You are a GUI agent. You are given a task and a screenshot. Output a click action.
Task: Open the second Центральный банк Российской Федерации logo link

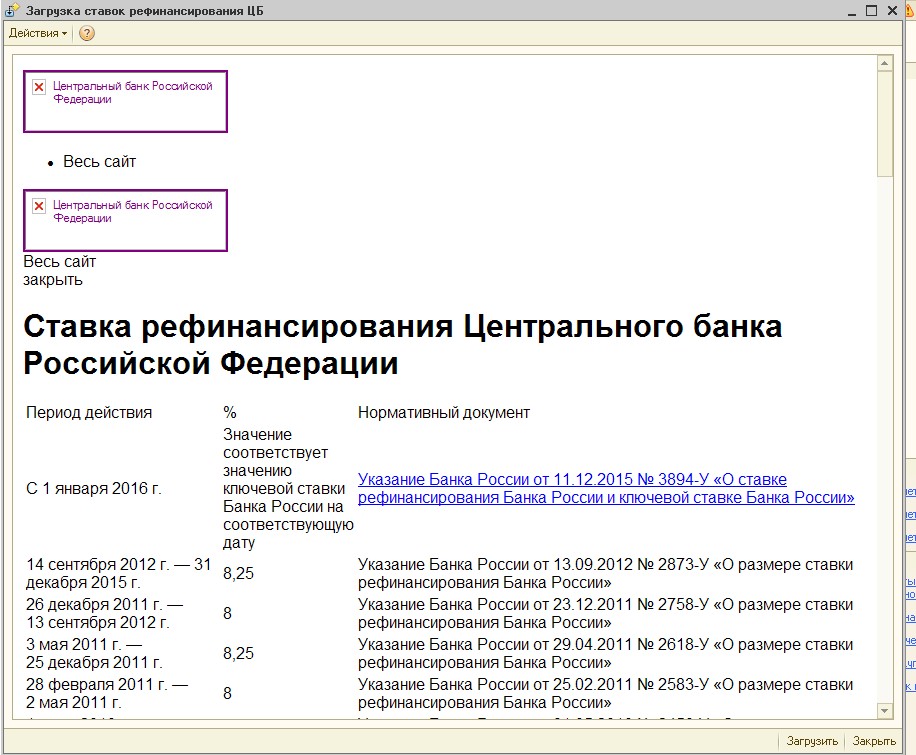[125, 221]
